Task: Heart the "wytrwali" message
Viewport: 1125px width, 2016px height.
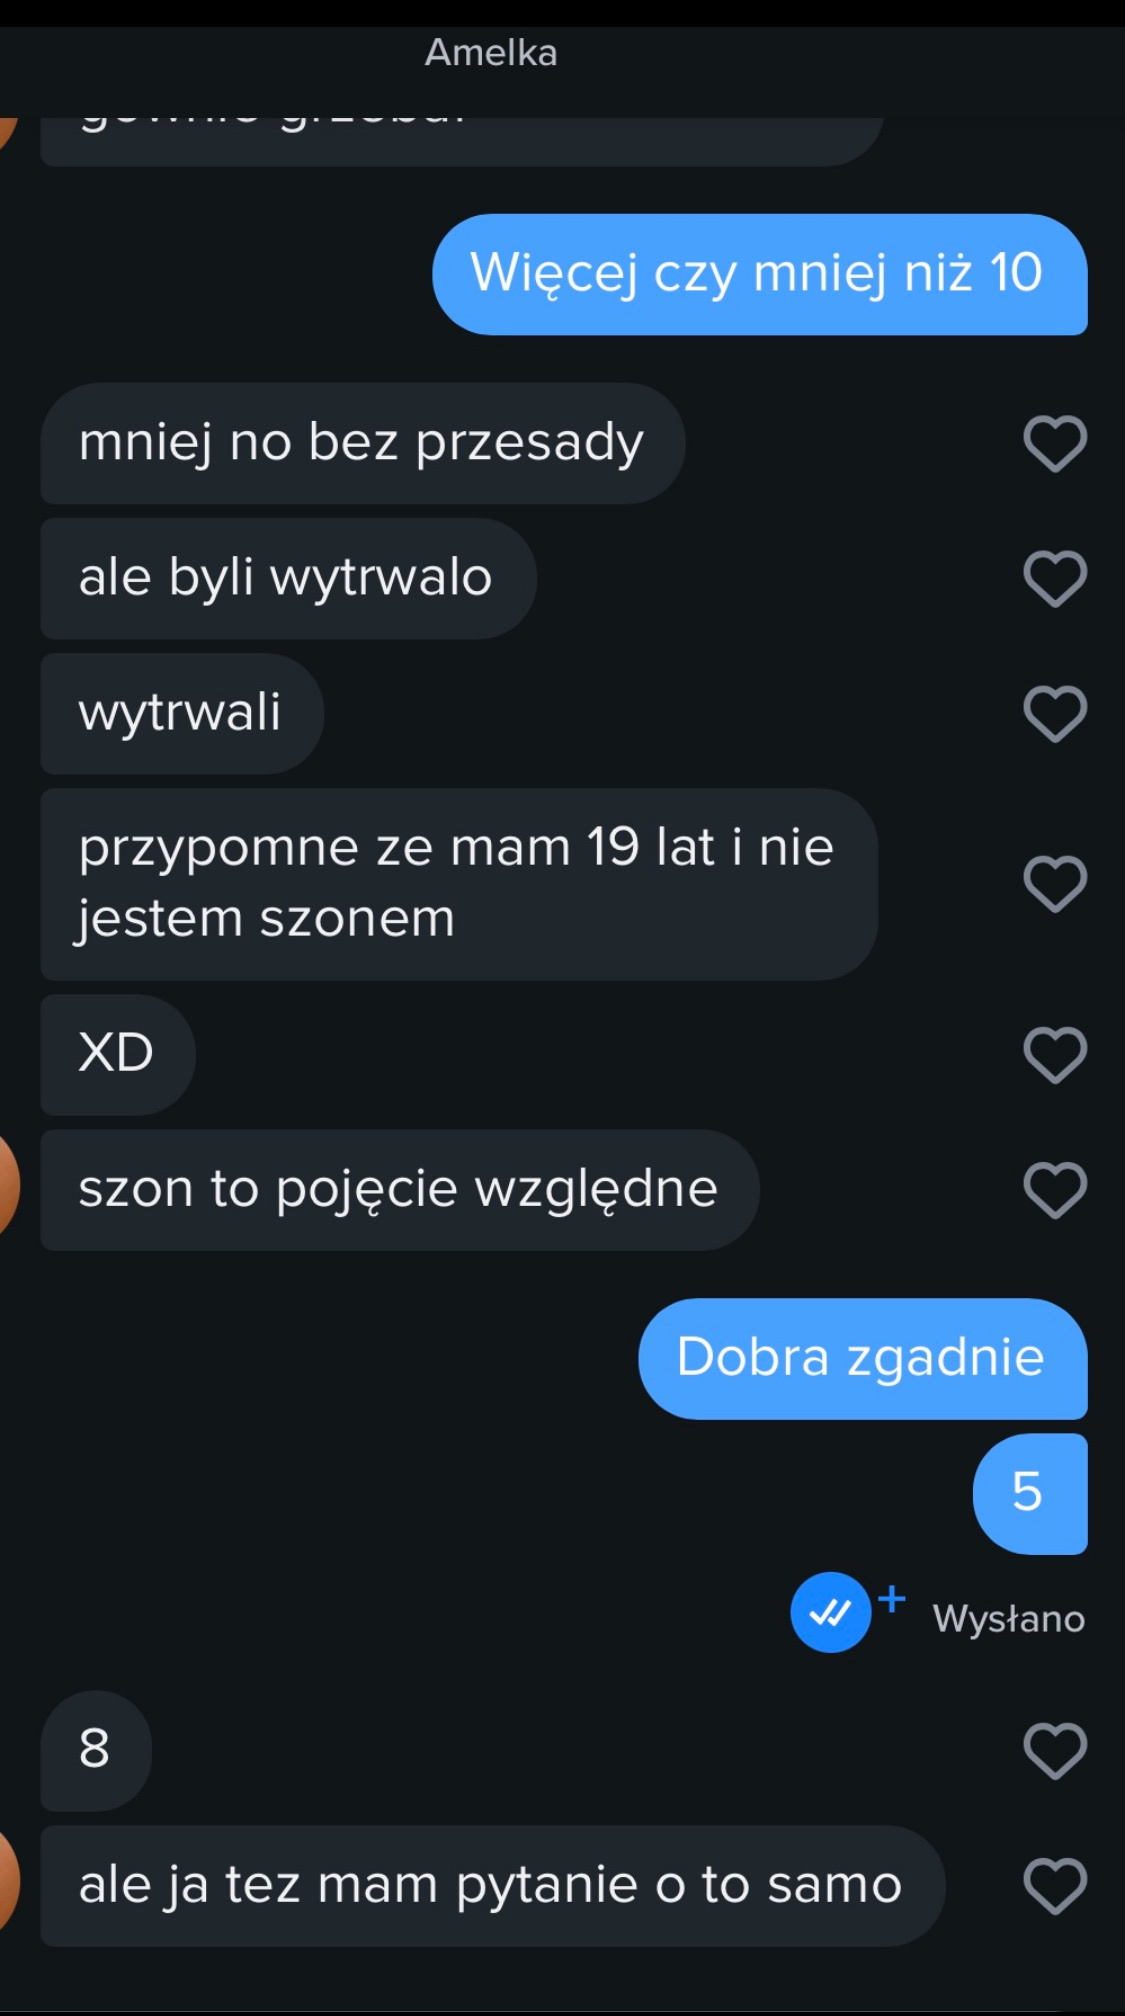Action: (x=1055, y=714)
